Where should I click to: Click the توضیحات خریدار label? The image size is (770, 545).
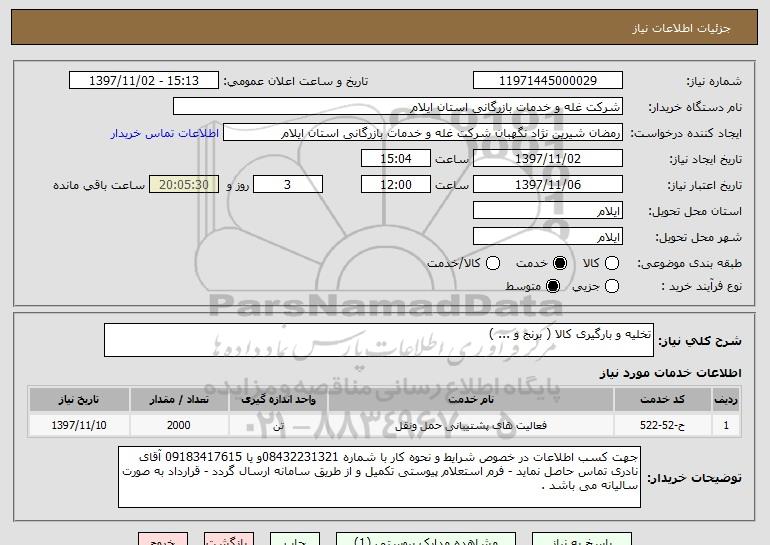pos(694,478)
